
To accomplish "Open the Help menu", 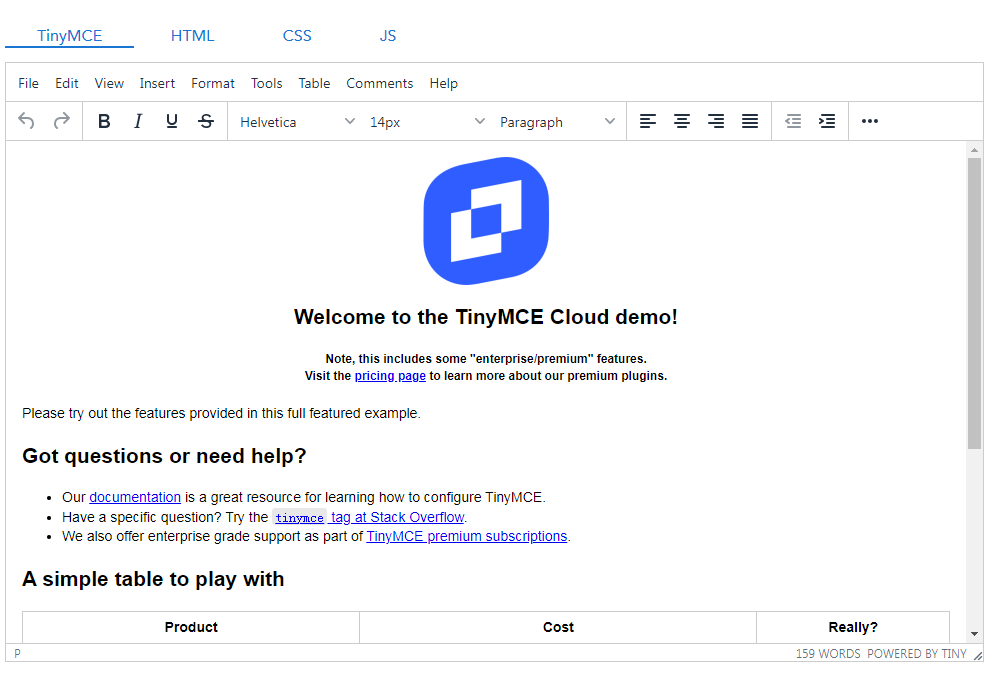I will tap(443, 84).
